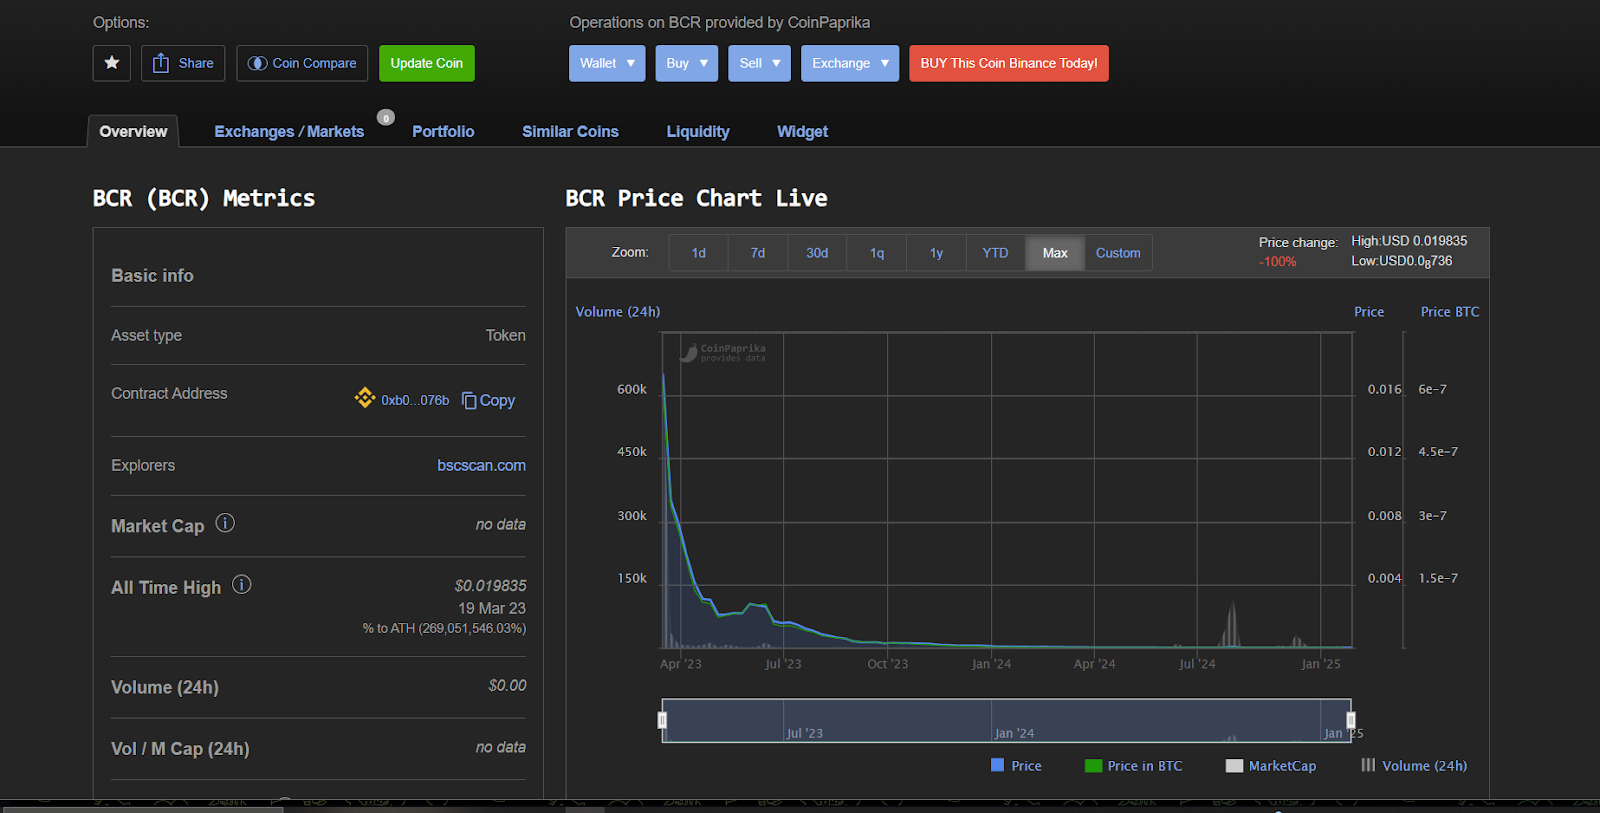Viewport: 1600px width, 813px height.
Task: Click the green Update Coin button
Action: (x=427, y=63)
